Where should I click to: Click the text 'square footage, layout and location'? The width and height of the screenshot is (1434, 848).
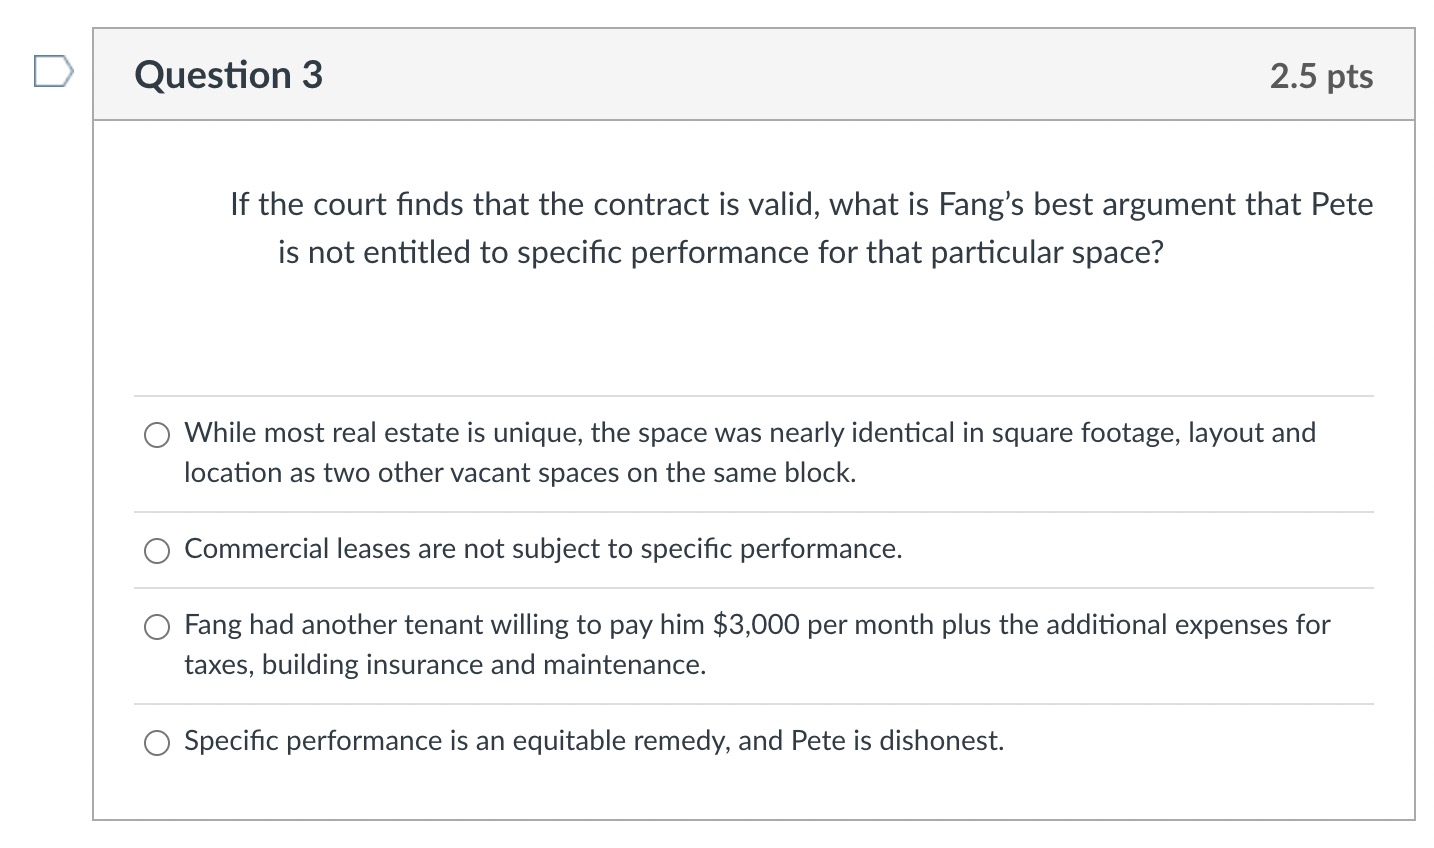[x=1150, y=432]
